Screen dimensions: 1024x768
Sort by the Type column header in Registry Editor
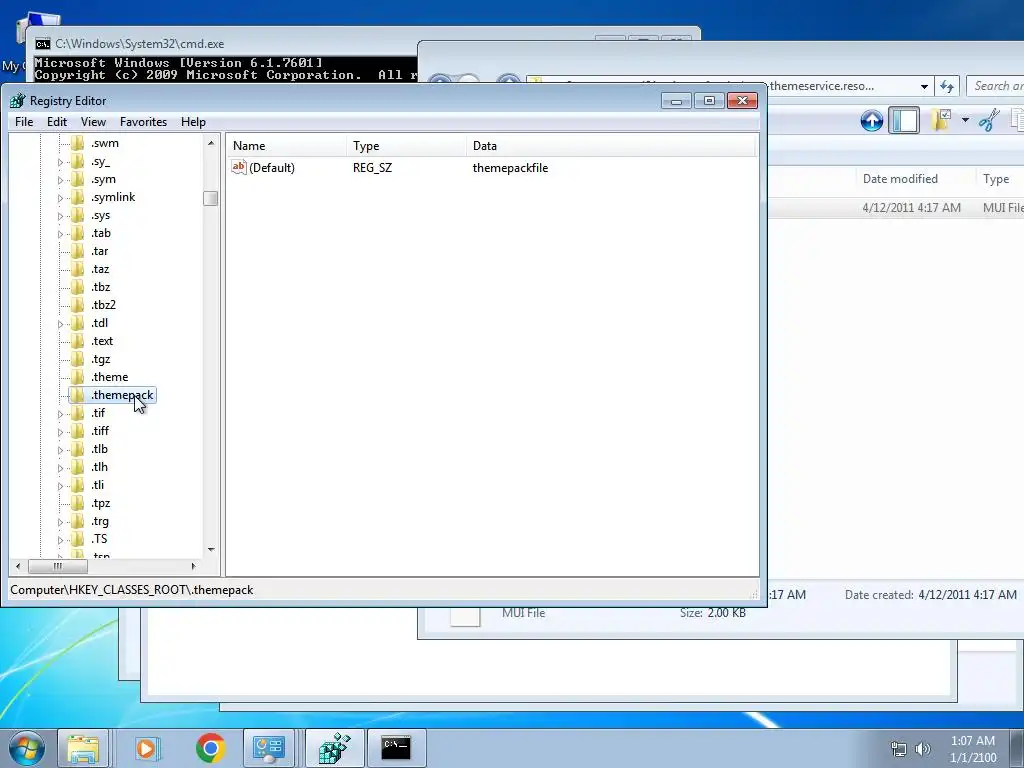click(x=406, y=146)
